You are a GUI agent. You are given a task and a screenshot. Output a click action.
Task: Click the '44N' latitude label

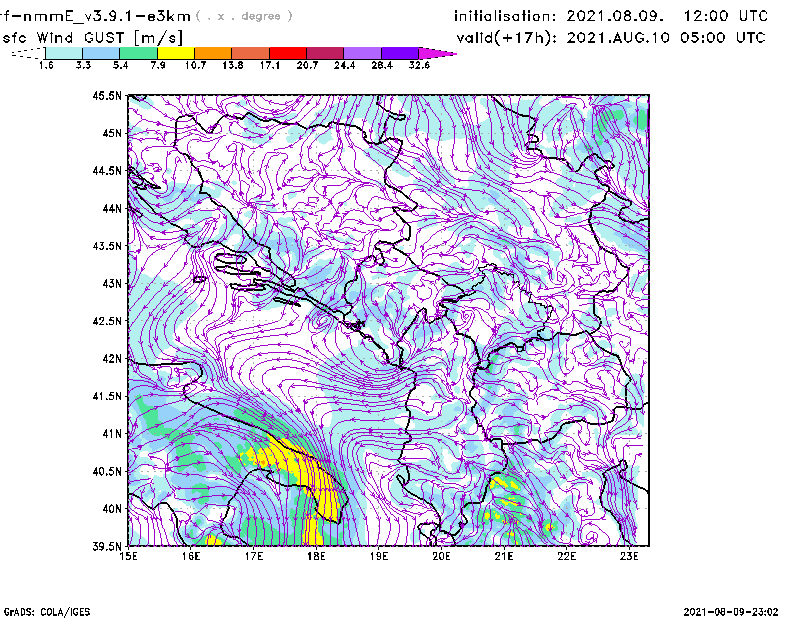pyautogui.click(x=112, y=208)
